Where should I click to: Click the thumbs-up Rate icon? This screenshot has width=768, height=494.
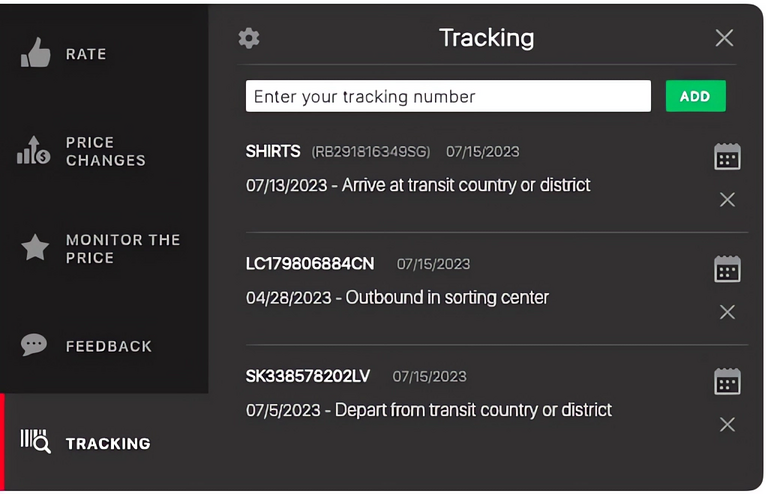click(35, 53)
